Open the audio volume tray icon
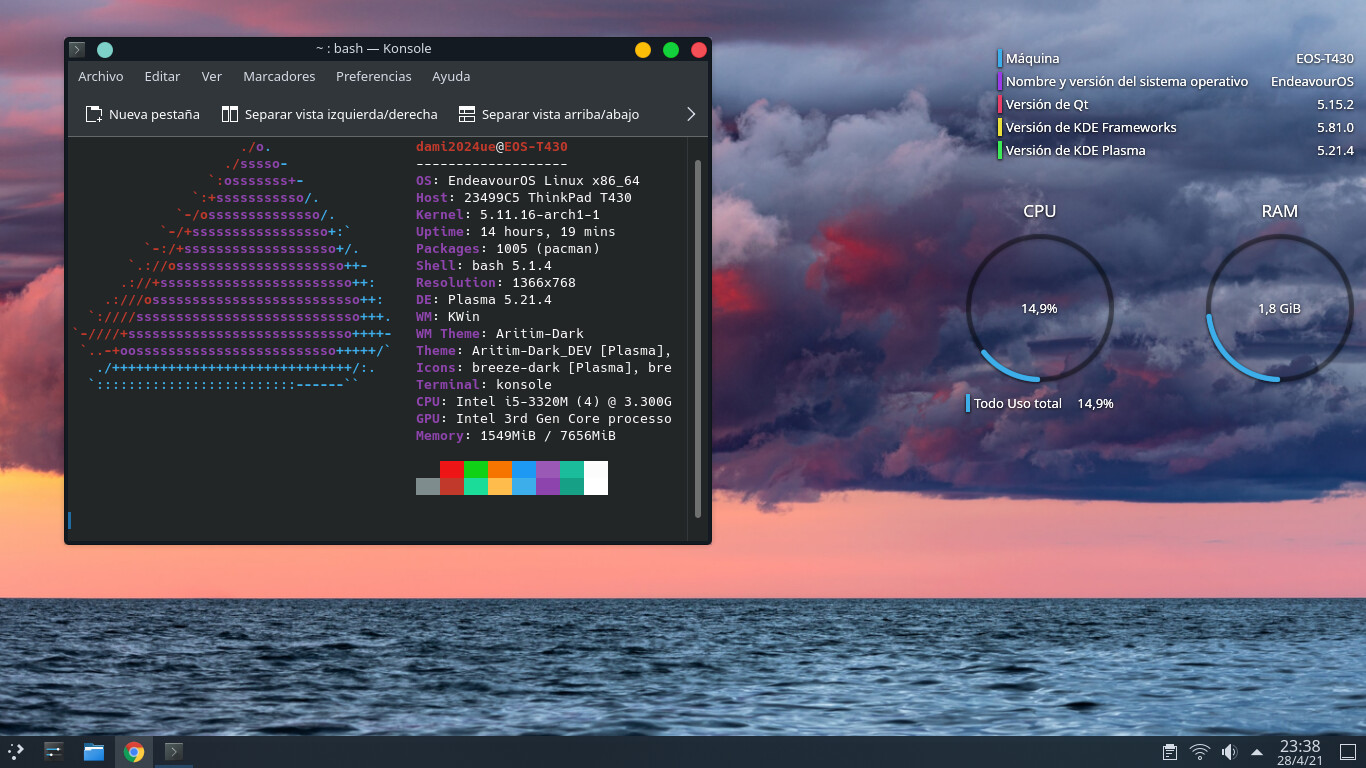This screenshot has height=768, width=1366. coord(1229,752)
